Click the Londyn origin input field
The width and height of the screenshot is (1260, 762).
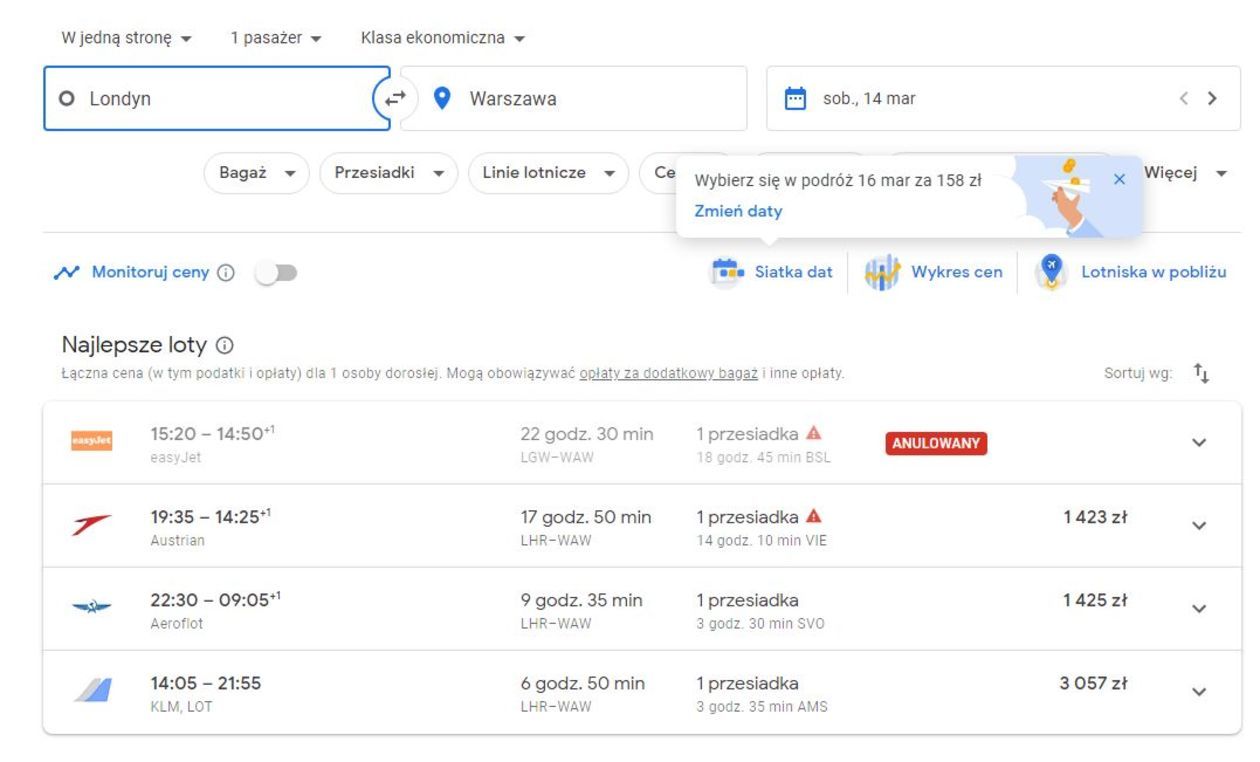pyautogui.click(x=215, y=98)
